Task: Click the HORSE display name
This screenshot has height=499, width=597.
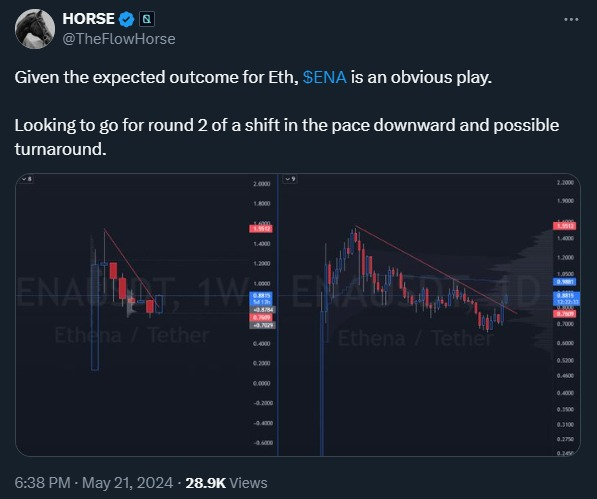Action: tap(88, 19)
